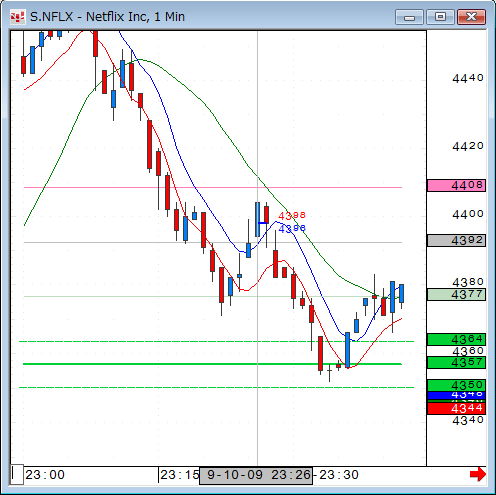This screenshot has width=496, height=495.
Task: Maximize the S.NFLX chart window
Action: [440, 17]
